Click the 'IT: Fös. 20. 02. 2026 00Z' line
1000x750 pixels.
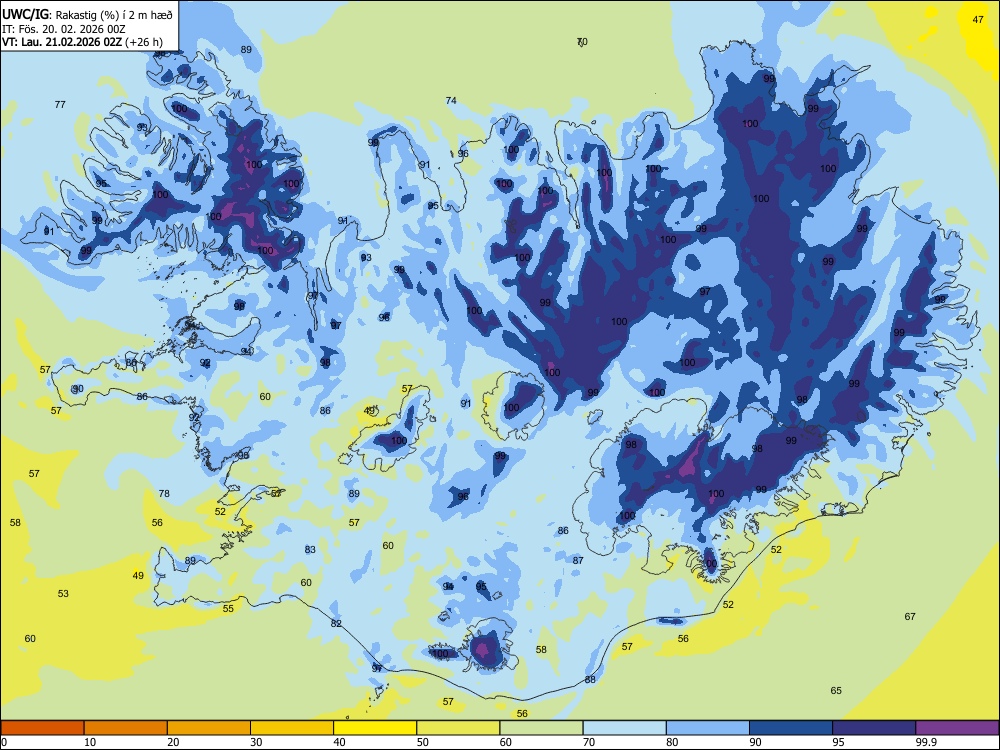64,29
